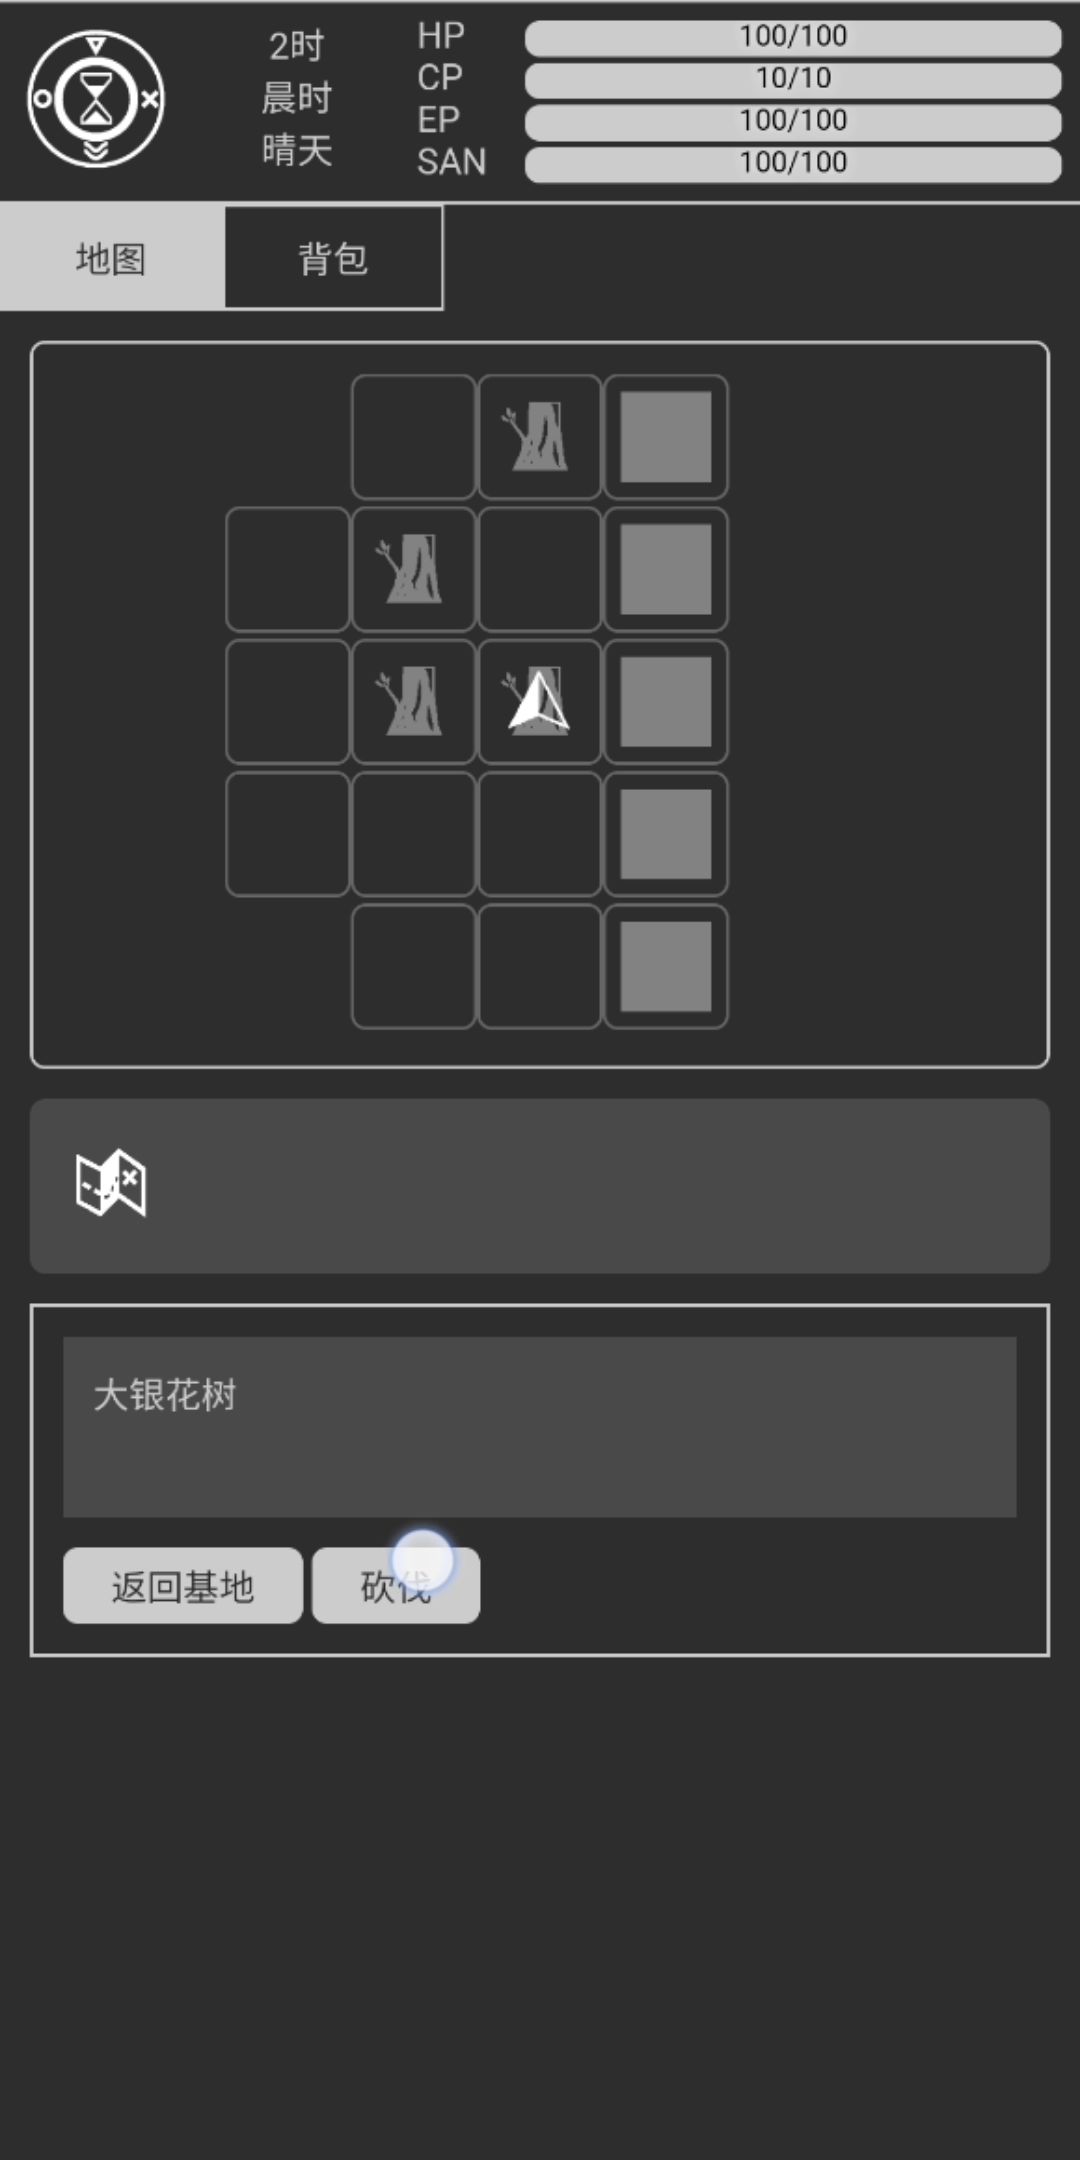Click the hourglass icon in the time dial
The height and width of the screenshot is (2160, 1080).
click(x=96, y=99)
